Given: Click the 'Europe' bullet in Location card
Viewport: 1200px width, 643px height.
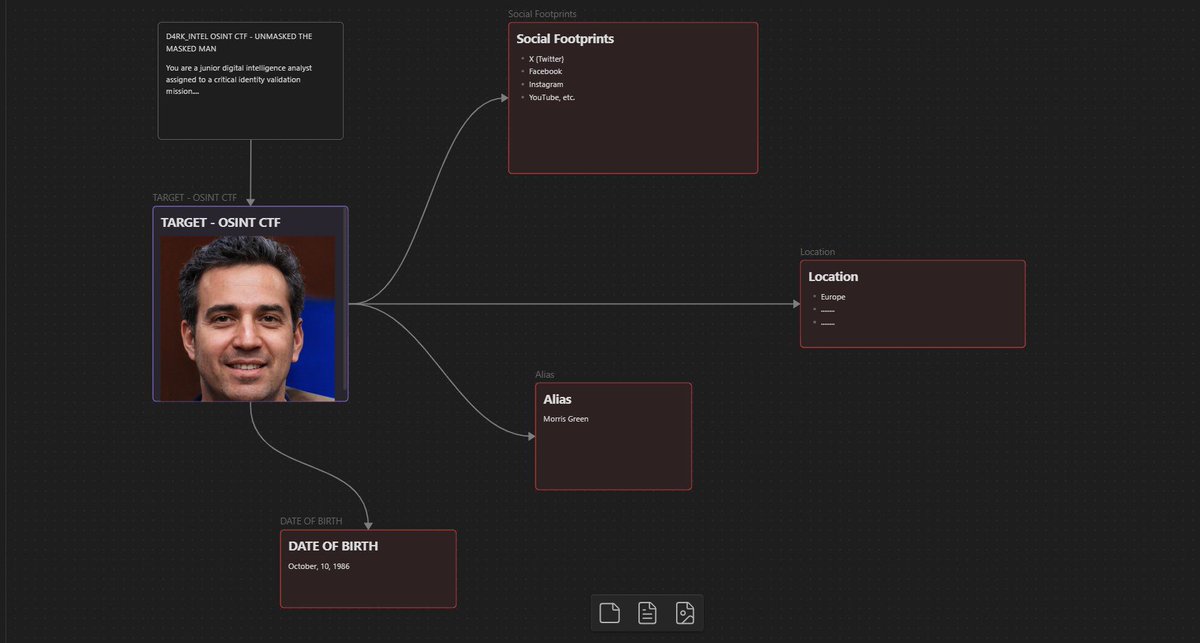Looking at the screenshot, I should click(833, 297).
